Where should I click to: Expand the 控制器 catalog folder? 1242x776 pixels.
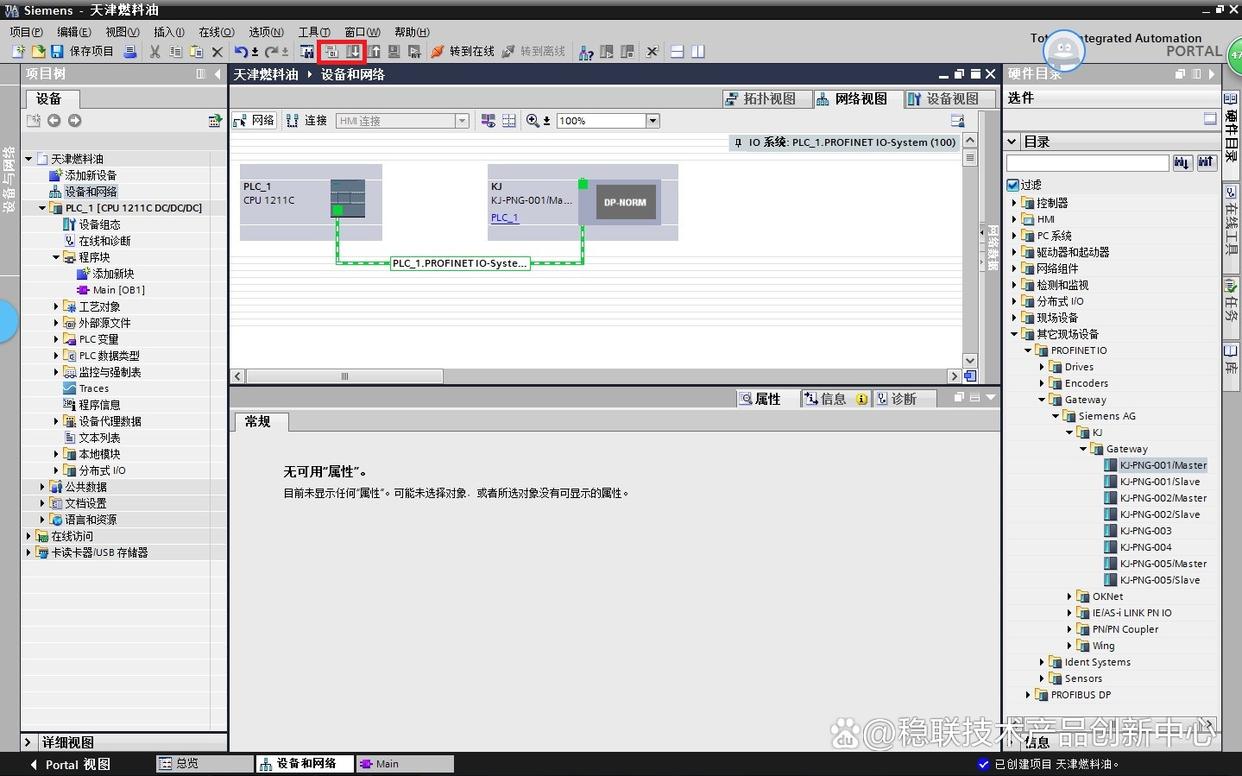pos(1014,203)
